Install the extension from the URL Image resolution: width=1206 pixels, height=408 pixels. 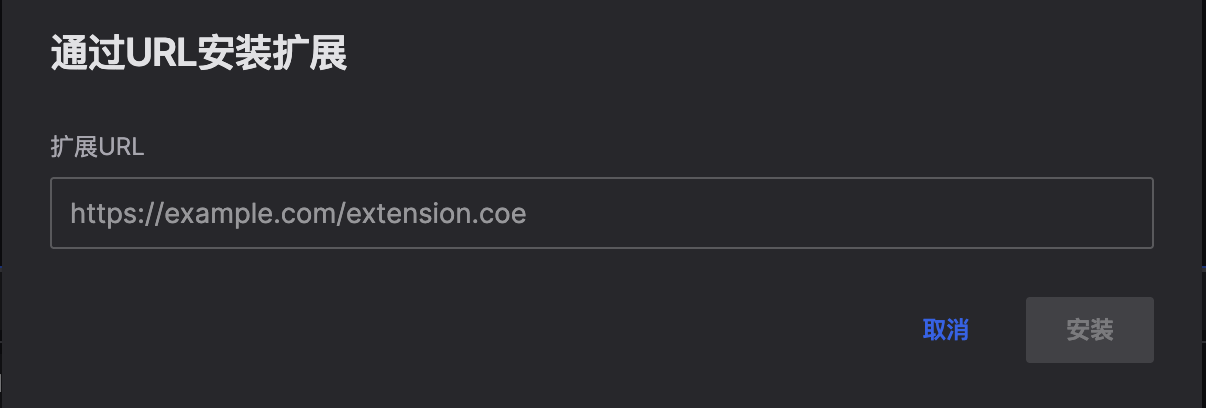pyautogui.click(x=1089, y=330)
